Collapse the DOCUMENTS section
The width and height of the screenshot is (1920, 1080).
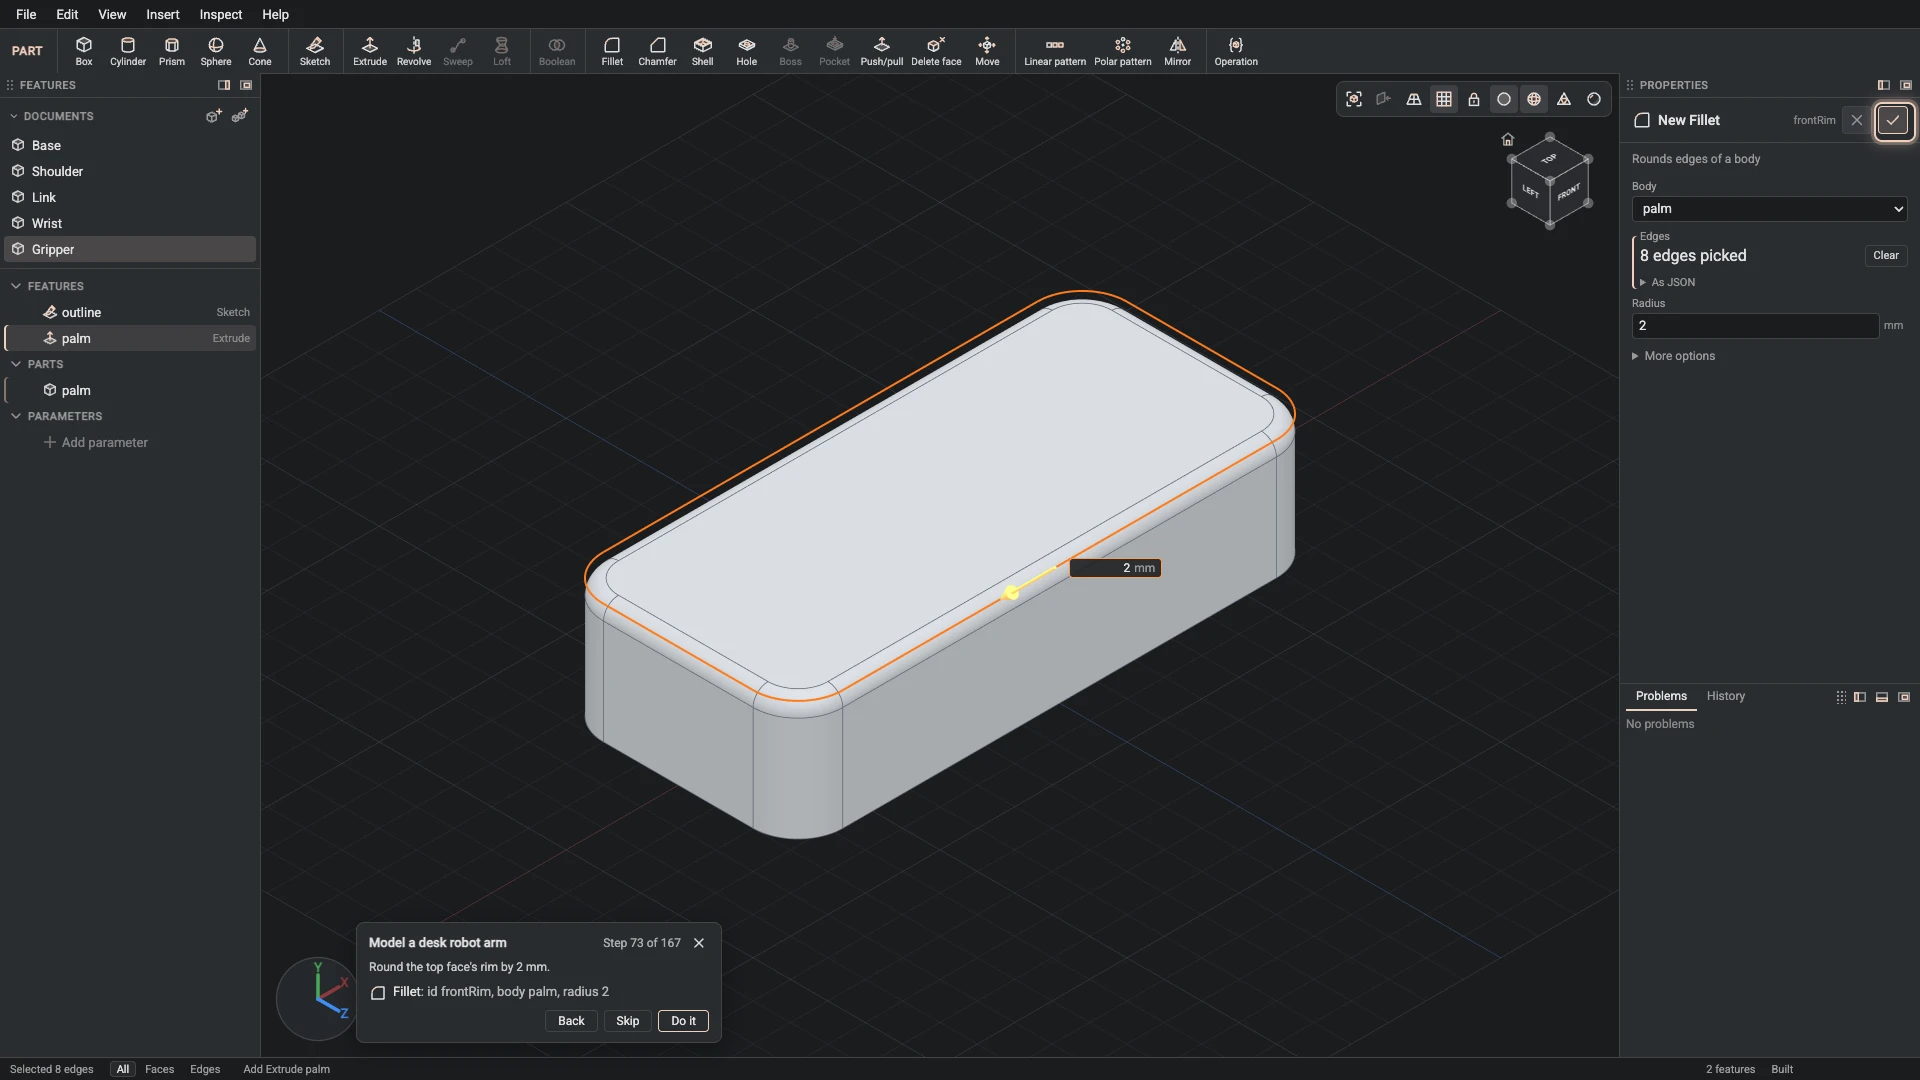pos(15,116)
